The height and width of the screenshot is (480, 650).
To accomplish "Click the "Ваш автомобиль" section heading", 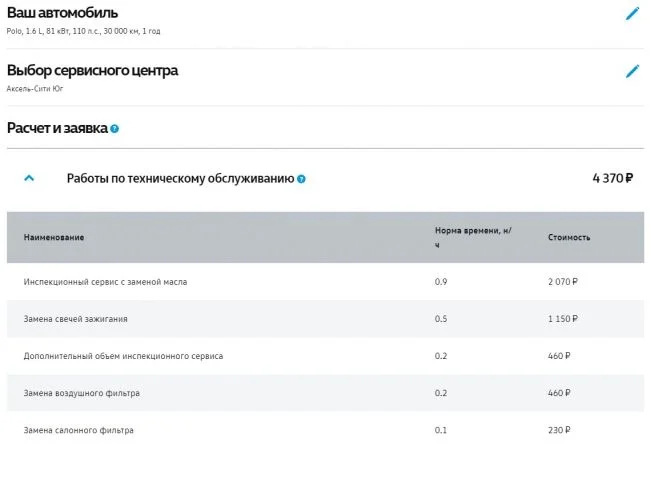I will pos(62,13).
